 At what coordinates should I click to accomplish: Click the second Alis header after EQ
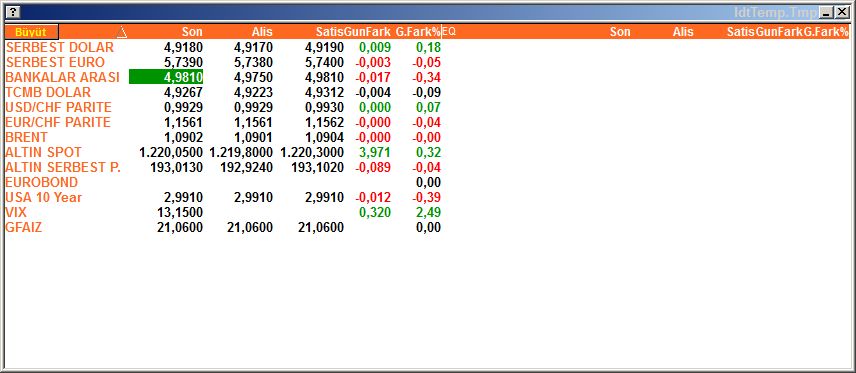pos(683,32)
